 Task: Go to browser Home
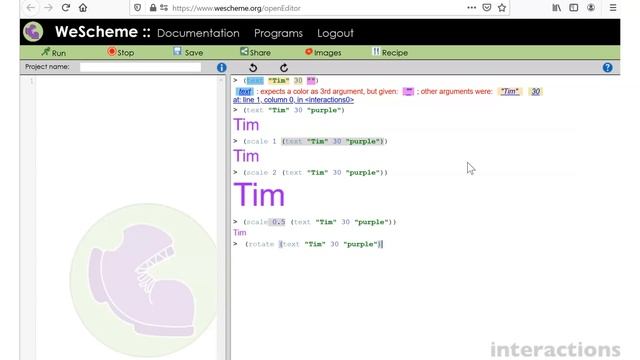83,8
